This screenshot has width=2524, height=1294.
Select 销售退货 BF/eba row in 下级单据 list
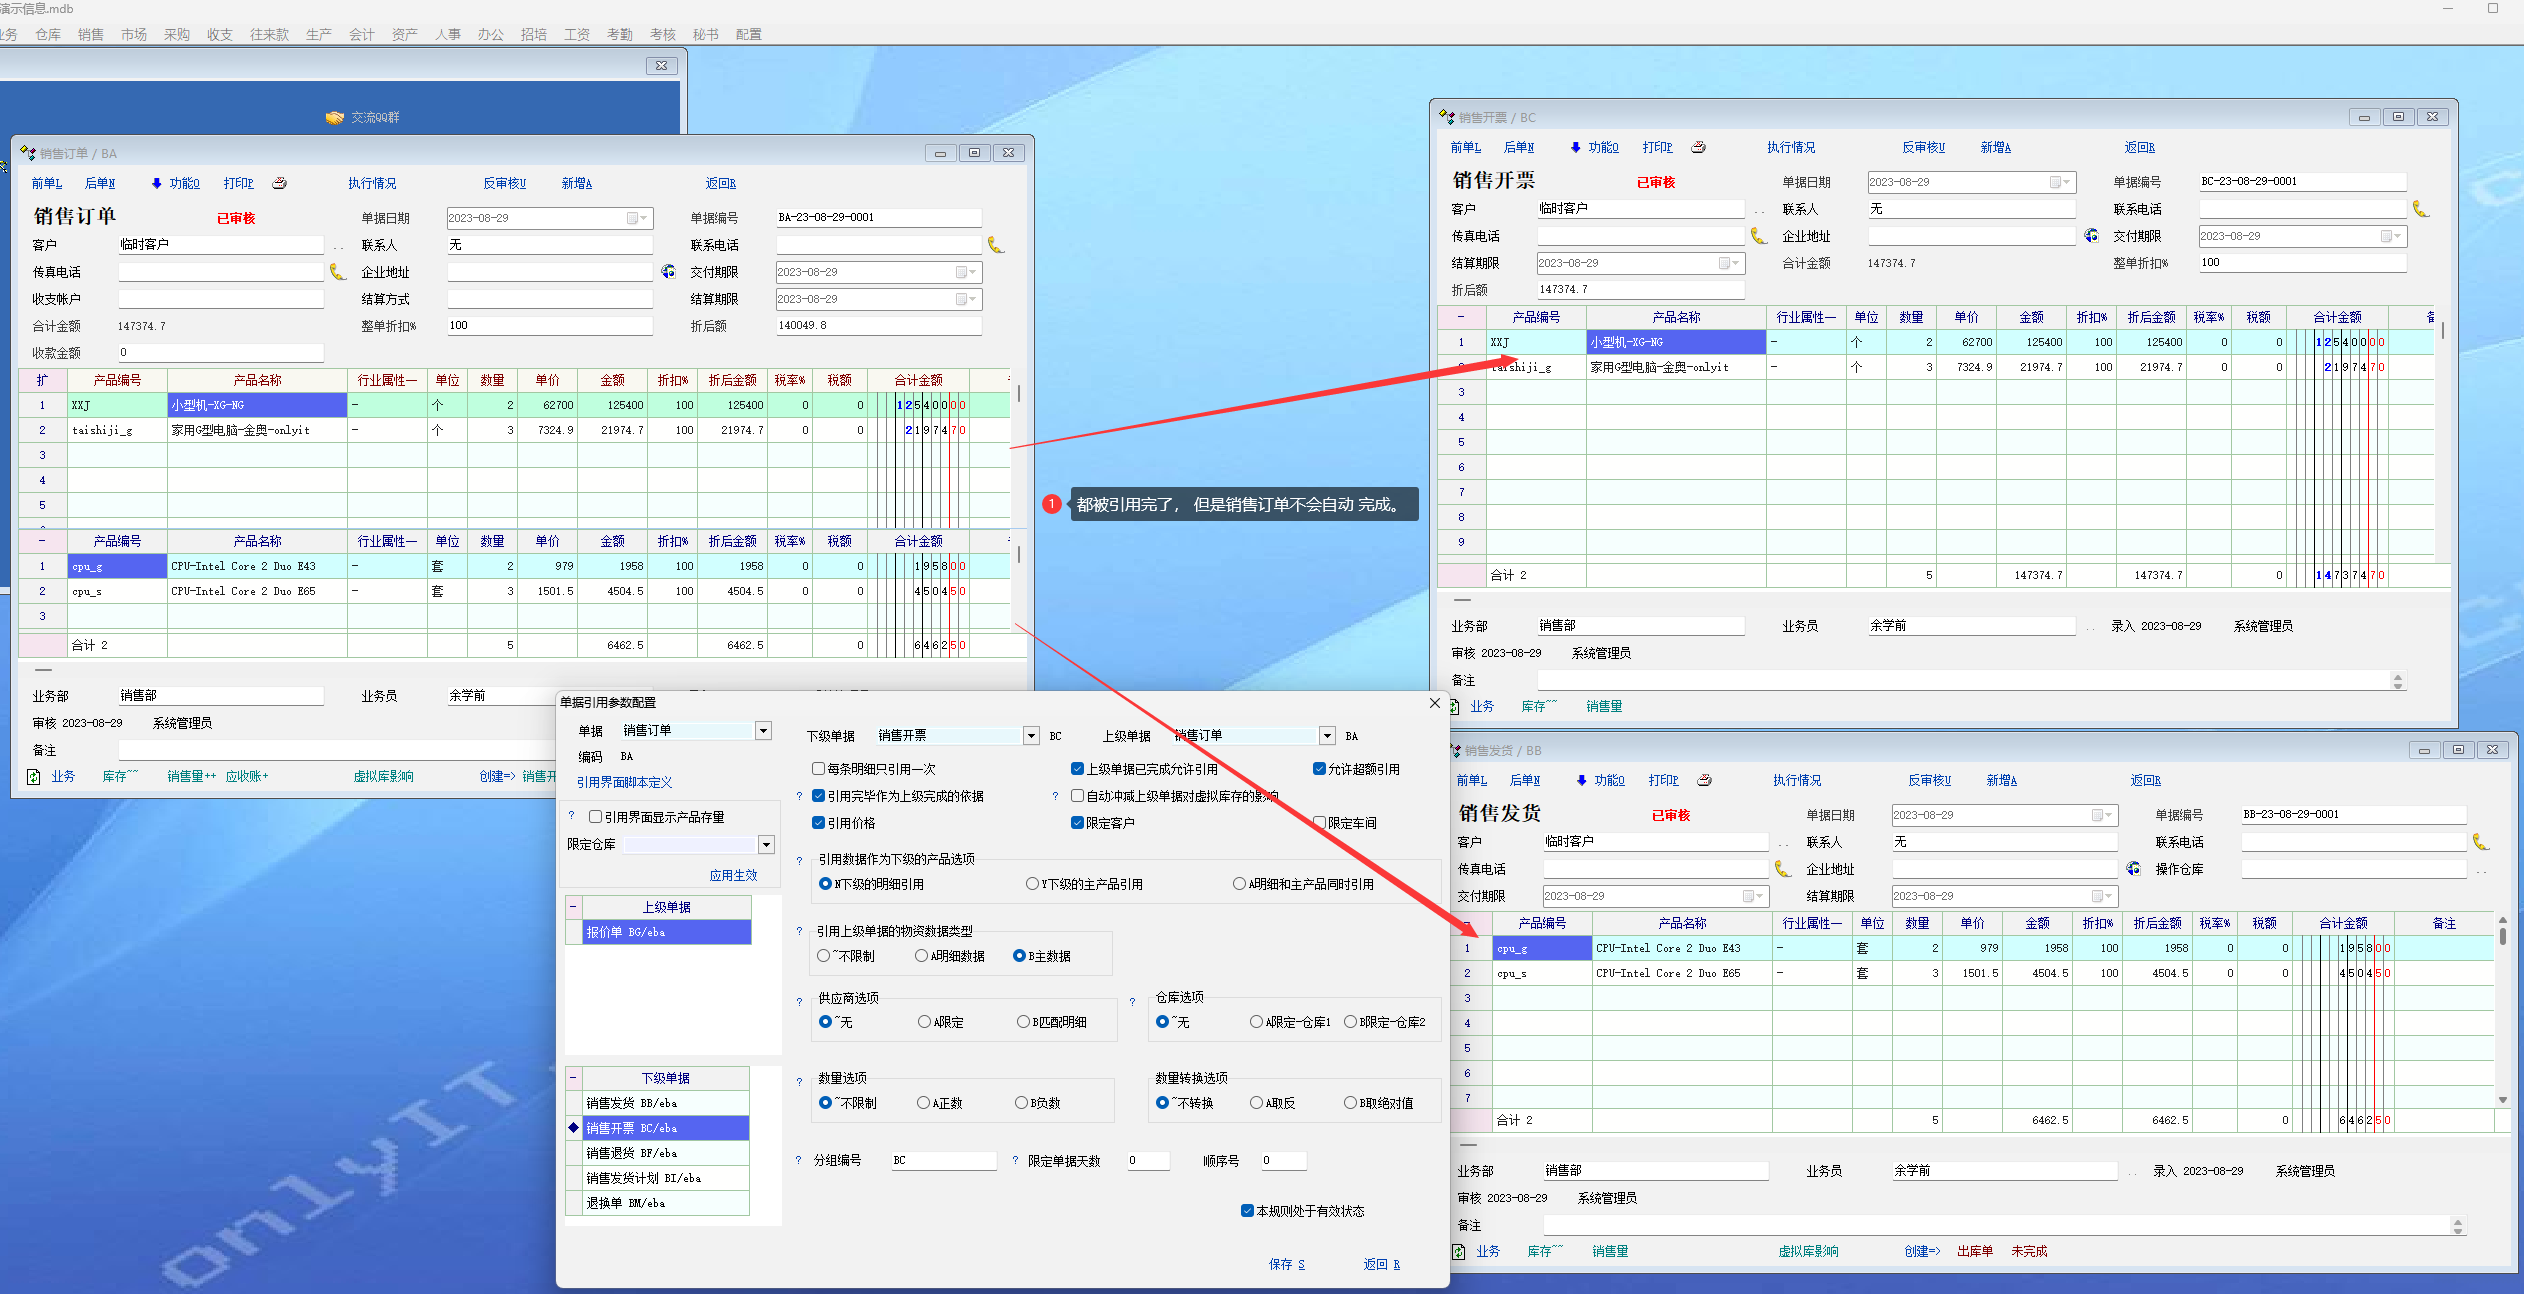pyautogui.click(x=631, y=1153)
